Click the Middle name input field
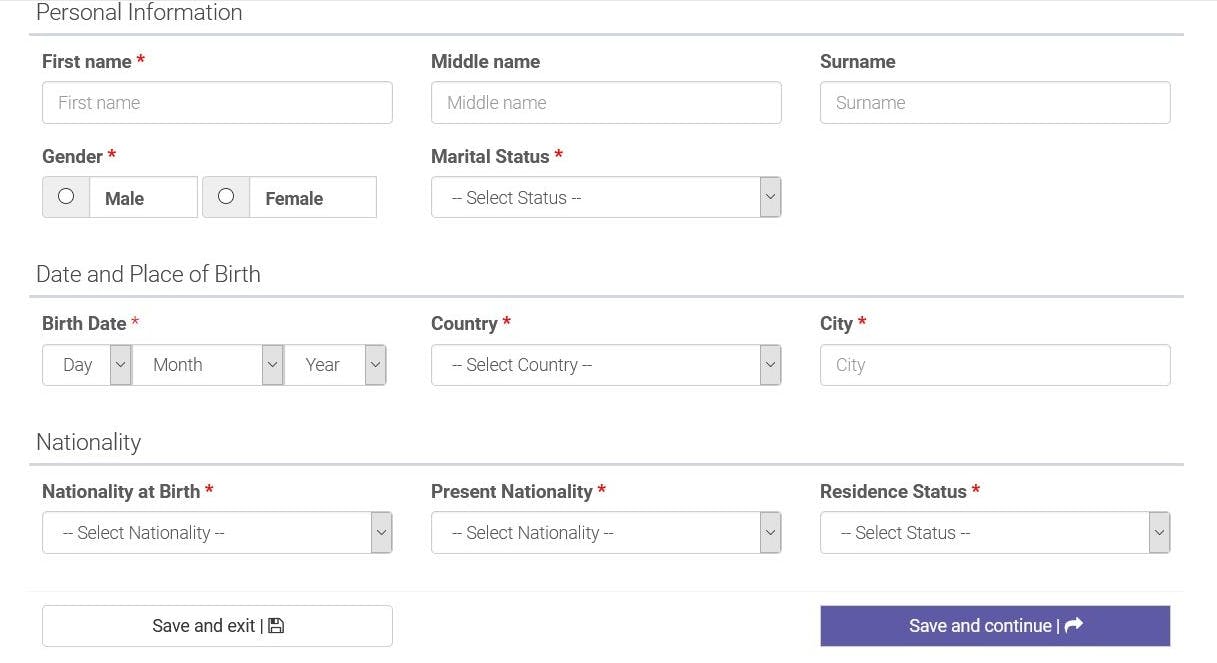The width and height of the screenshot is (1217, 663). (x=606, y=103)
